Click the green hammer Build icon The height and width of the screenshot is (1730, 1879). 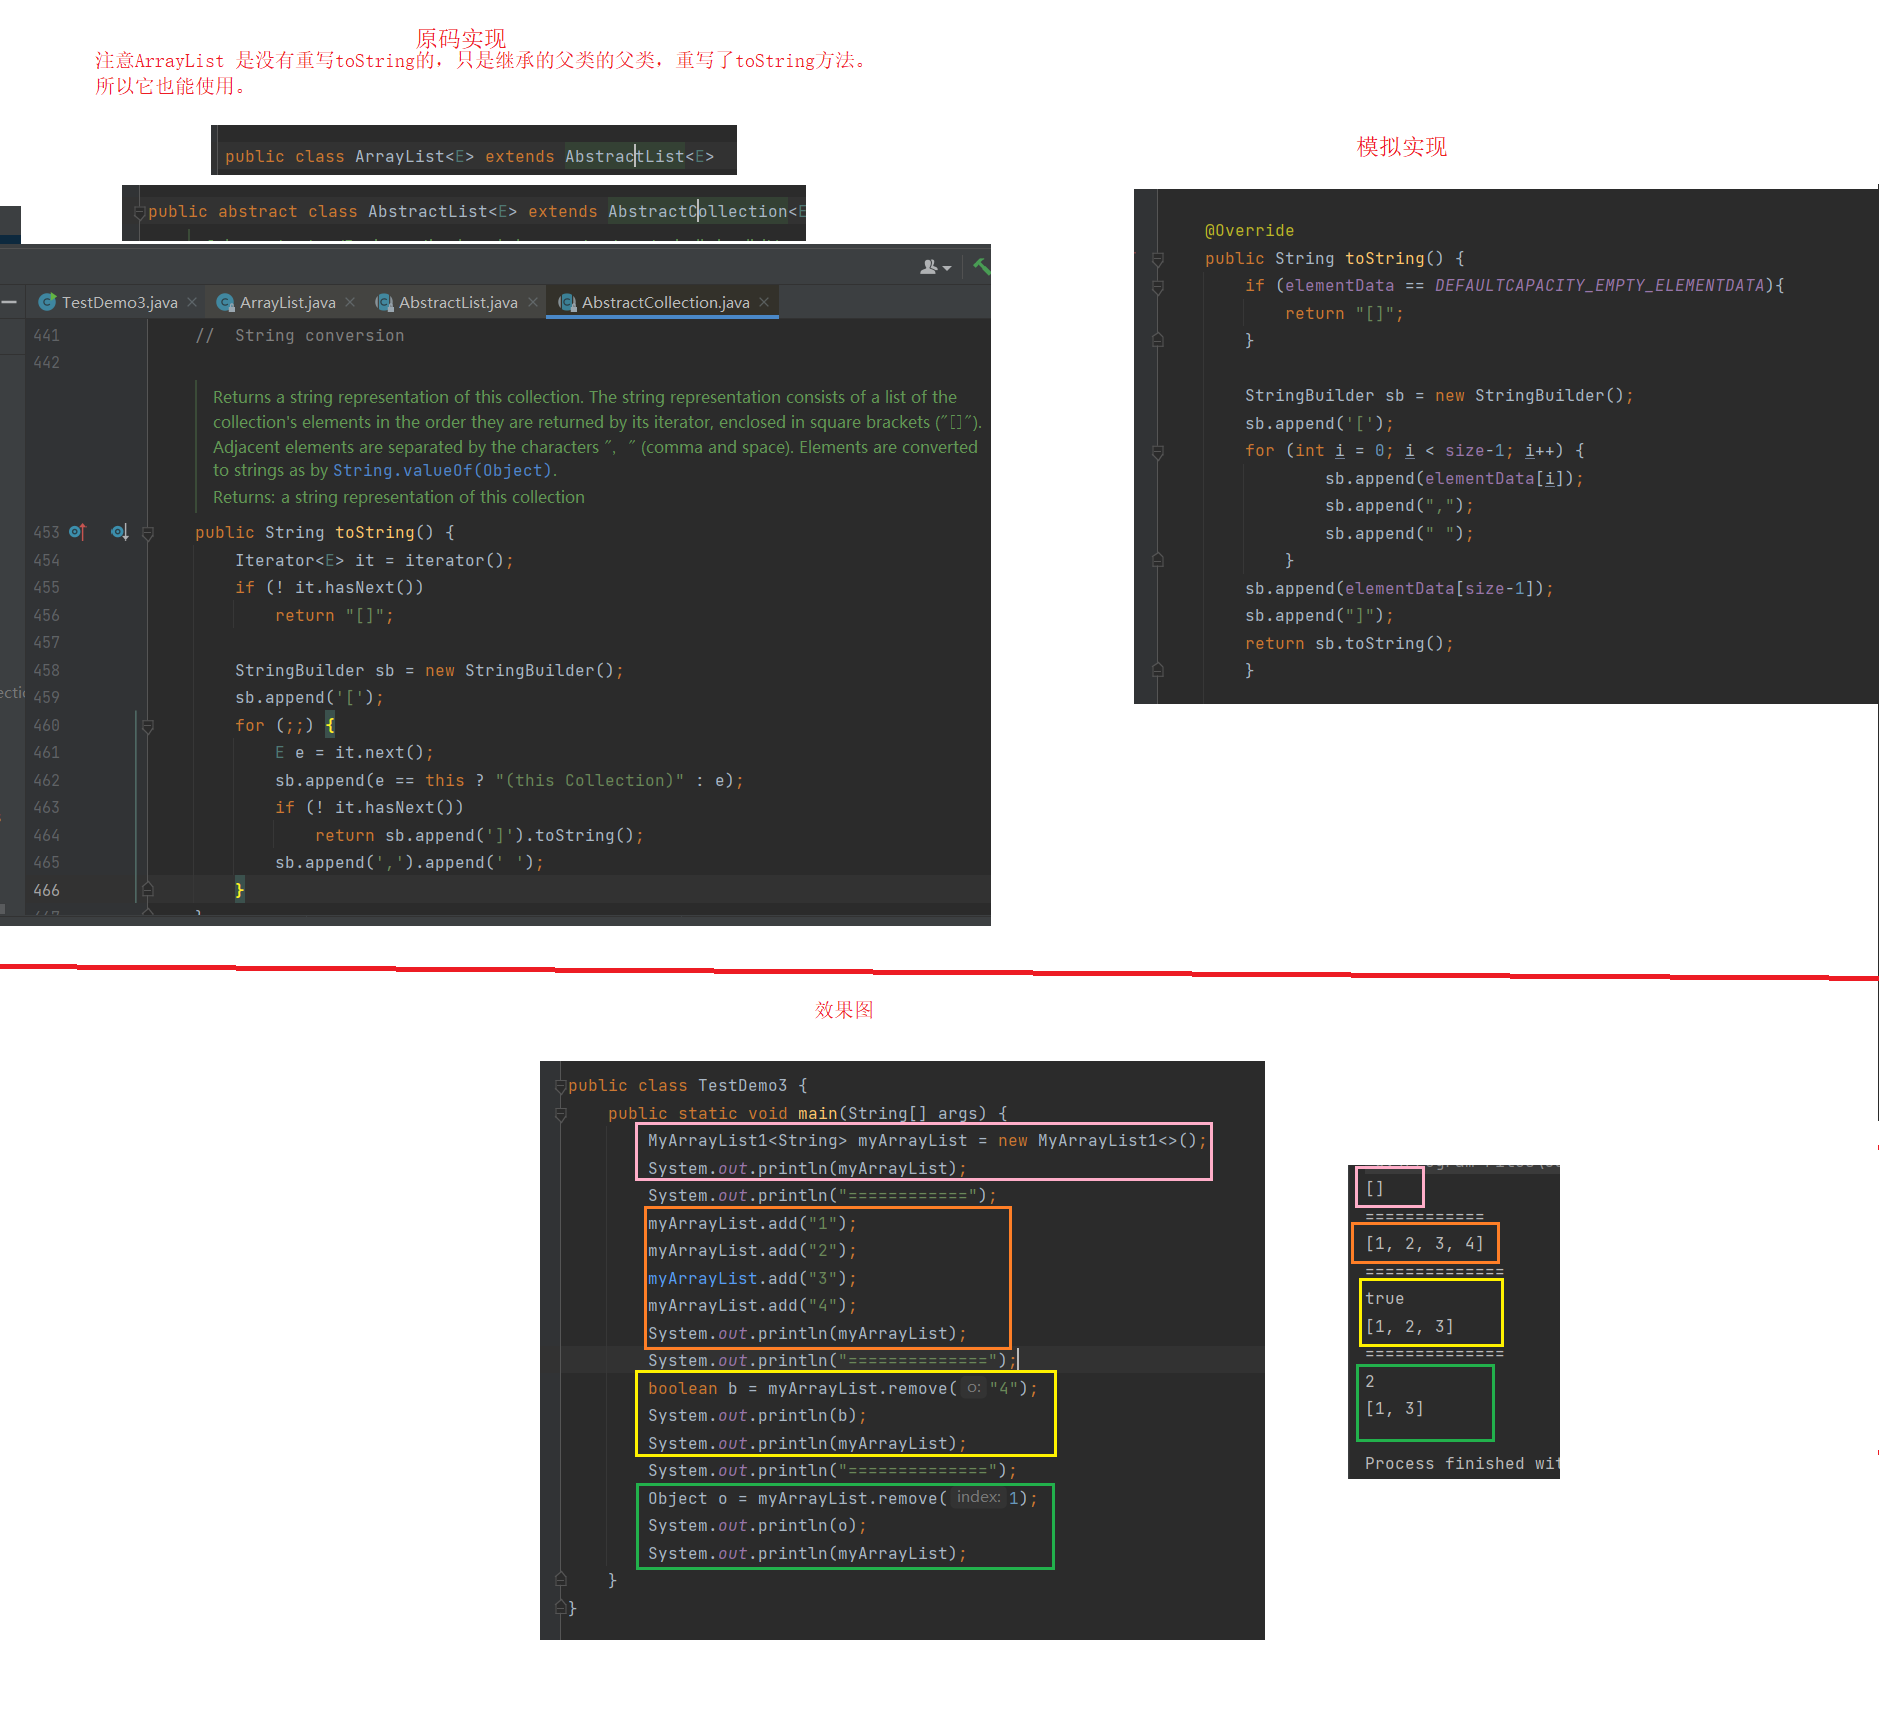[981, 266]
